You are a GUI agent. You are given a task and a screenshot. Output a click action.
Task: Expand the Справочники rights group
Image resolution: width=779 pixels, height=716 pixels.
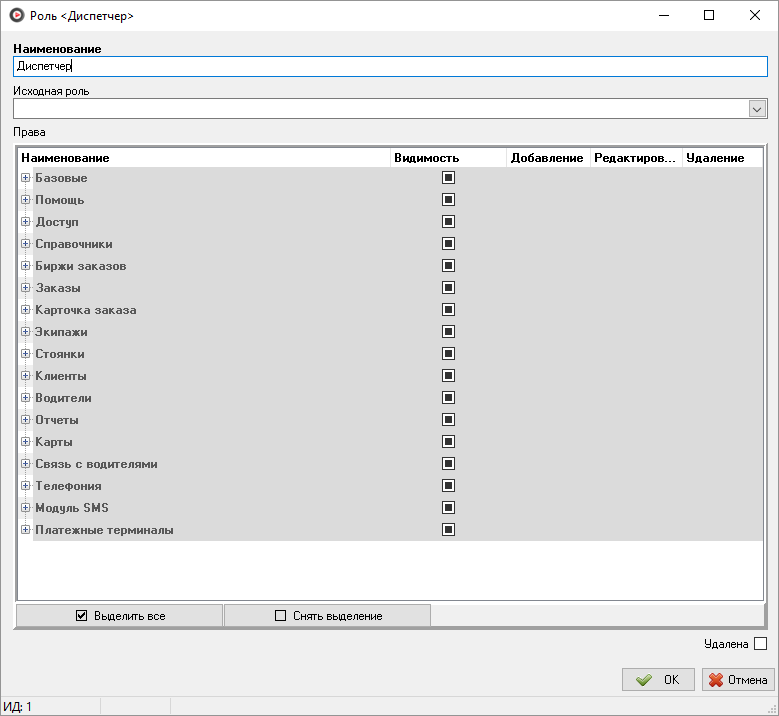pos(25,244)
